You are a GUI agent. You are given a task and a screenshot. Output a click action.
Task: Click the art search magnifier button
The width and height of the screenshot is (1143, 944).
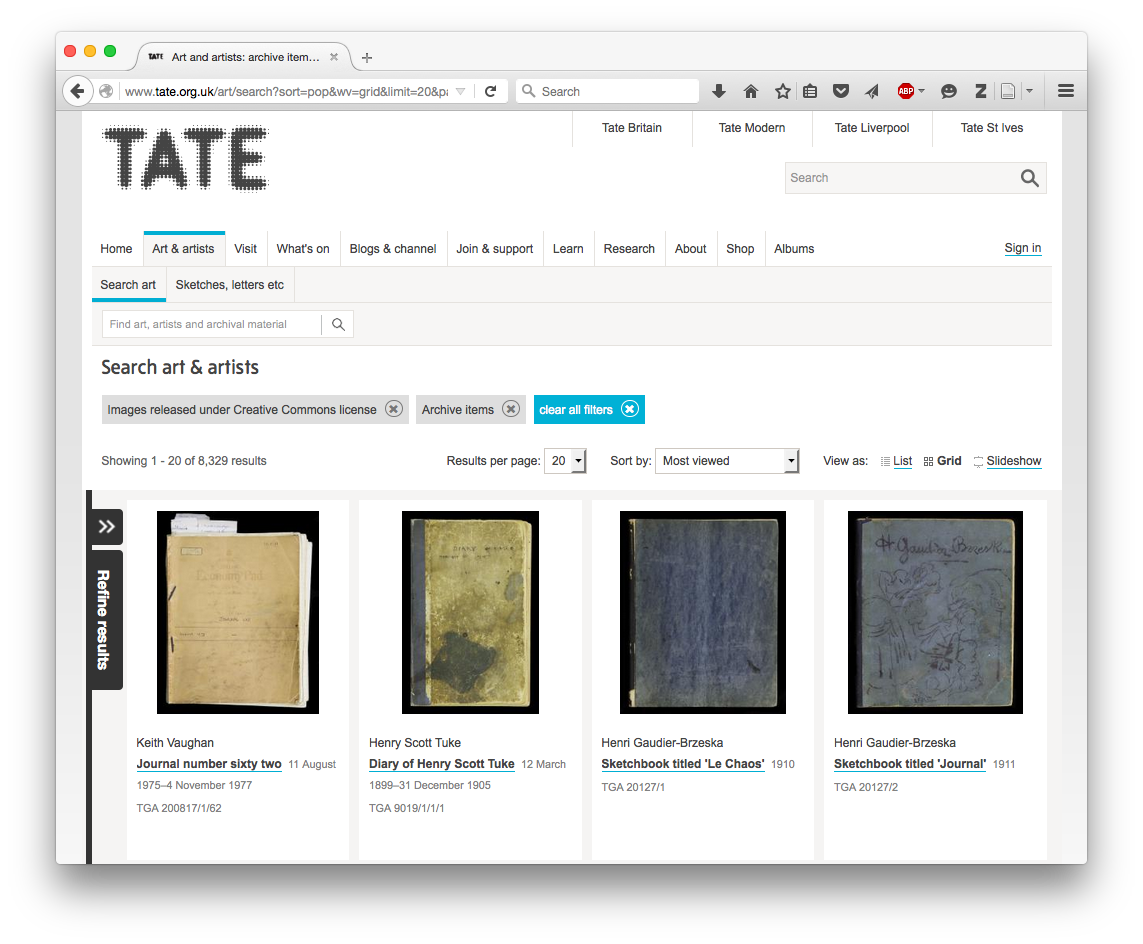(x=338, y=324)
